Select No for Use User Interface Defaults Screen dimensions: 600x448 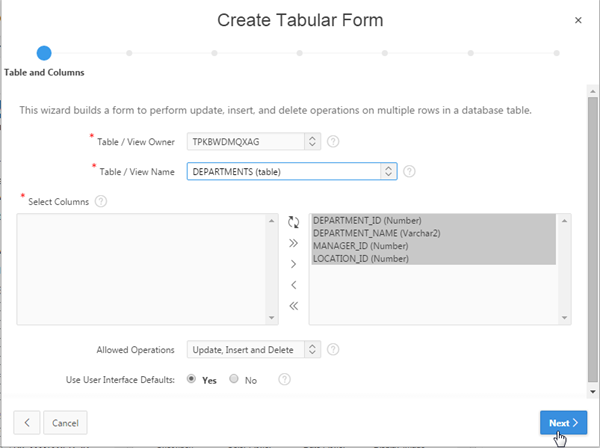click(234, 380)
